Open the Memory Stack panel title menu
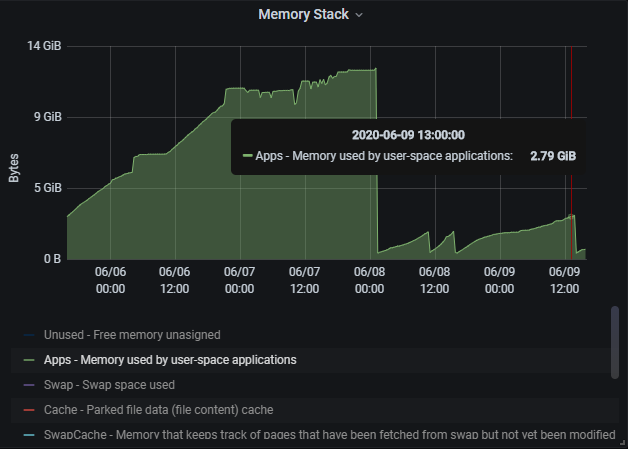The width and height of the screenshot is (628, 449). point(304,14)
